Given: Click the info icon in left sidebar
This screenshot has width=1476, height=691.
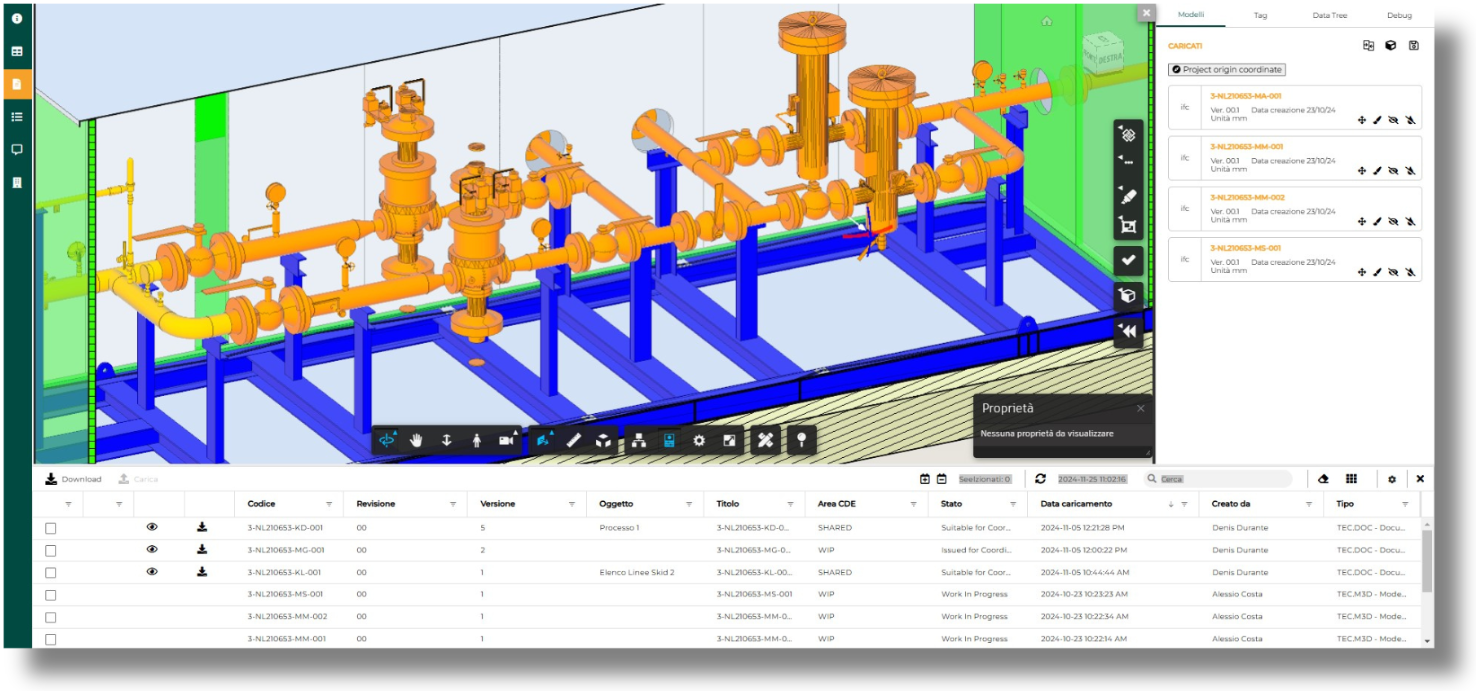Looking at the screenshot, I should click(x=16, y=18).
